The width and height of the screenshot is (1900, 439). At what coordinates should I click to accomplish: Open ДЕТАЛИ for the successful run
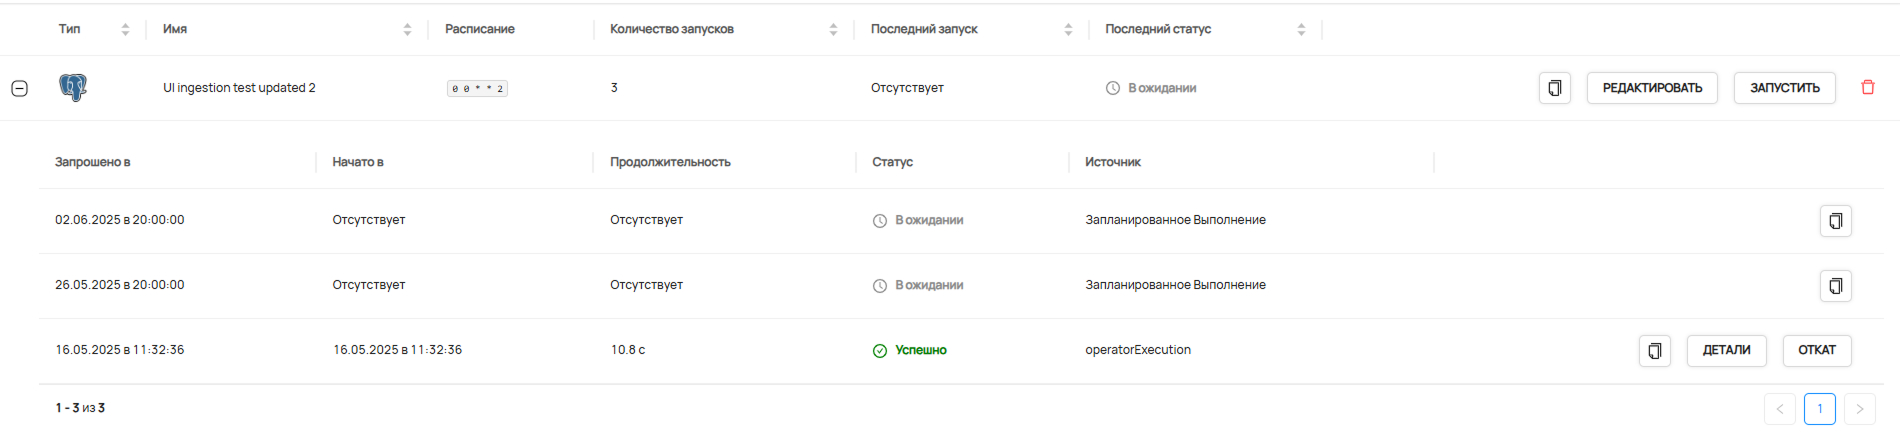pos(1726,351)
